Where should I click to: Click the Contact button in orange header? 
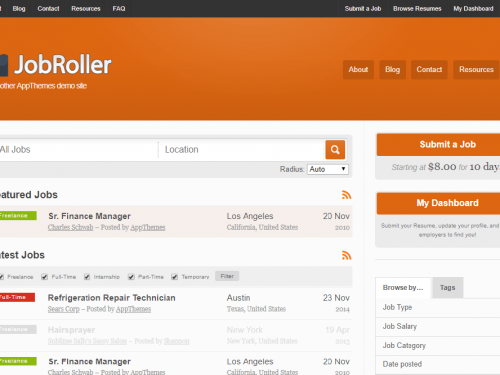[429, 70]
